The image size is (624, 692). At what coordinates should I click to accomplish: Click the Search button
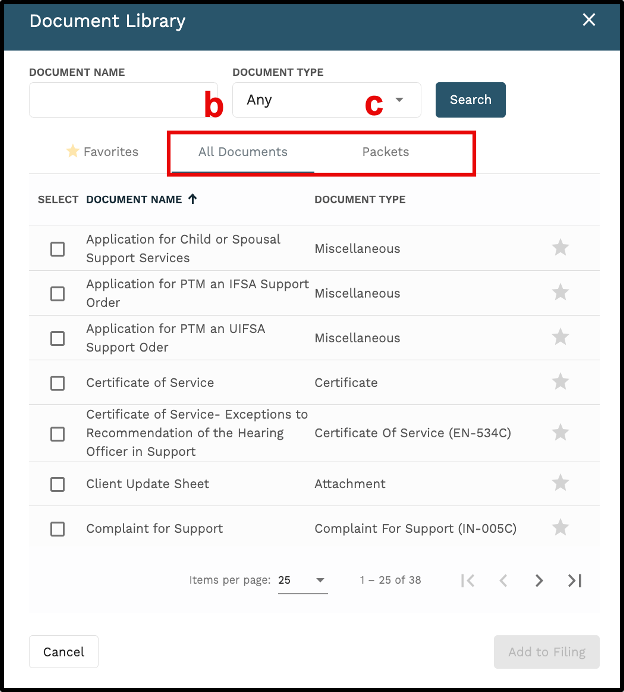tap(470, 100)
